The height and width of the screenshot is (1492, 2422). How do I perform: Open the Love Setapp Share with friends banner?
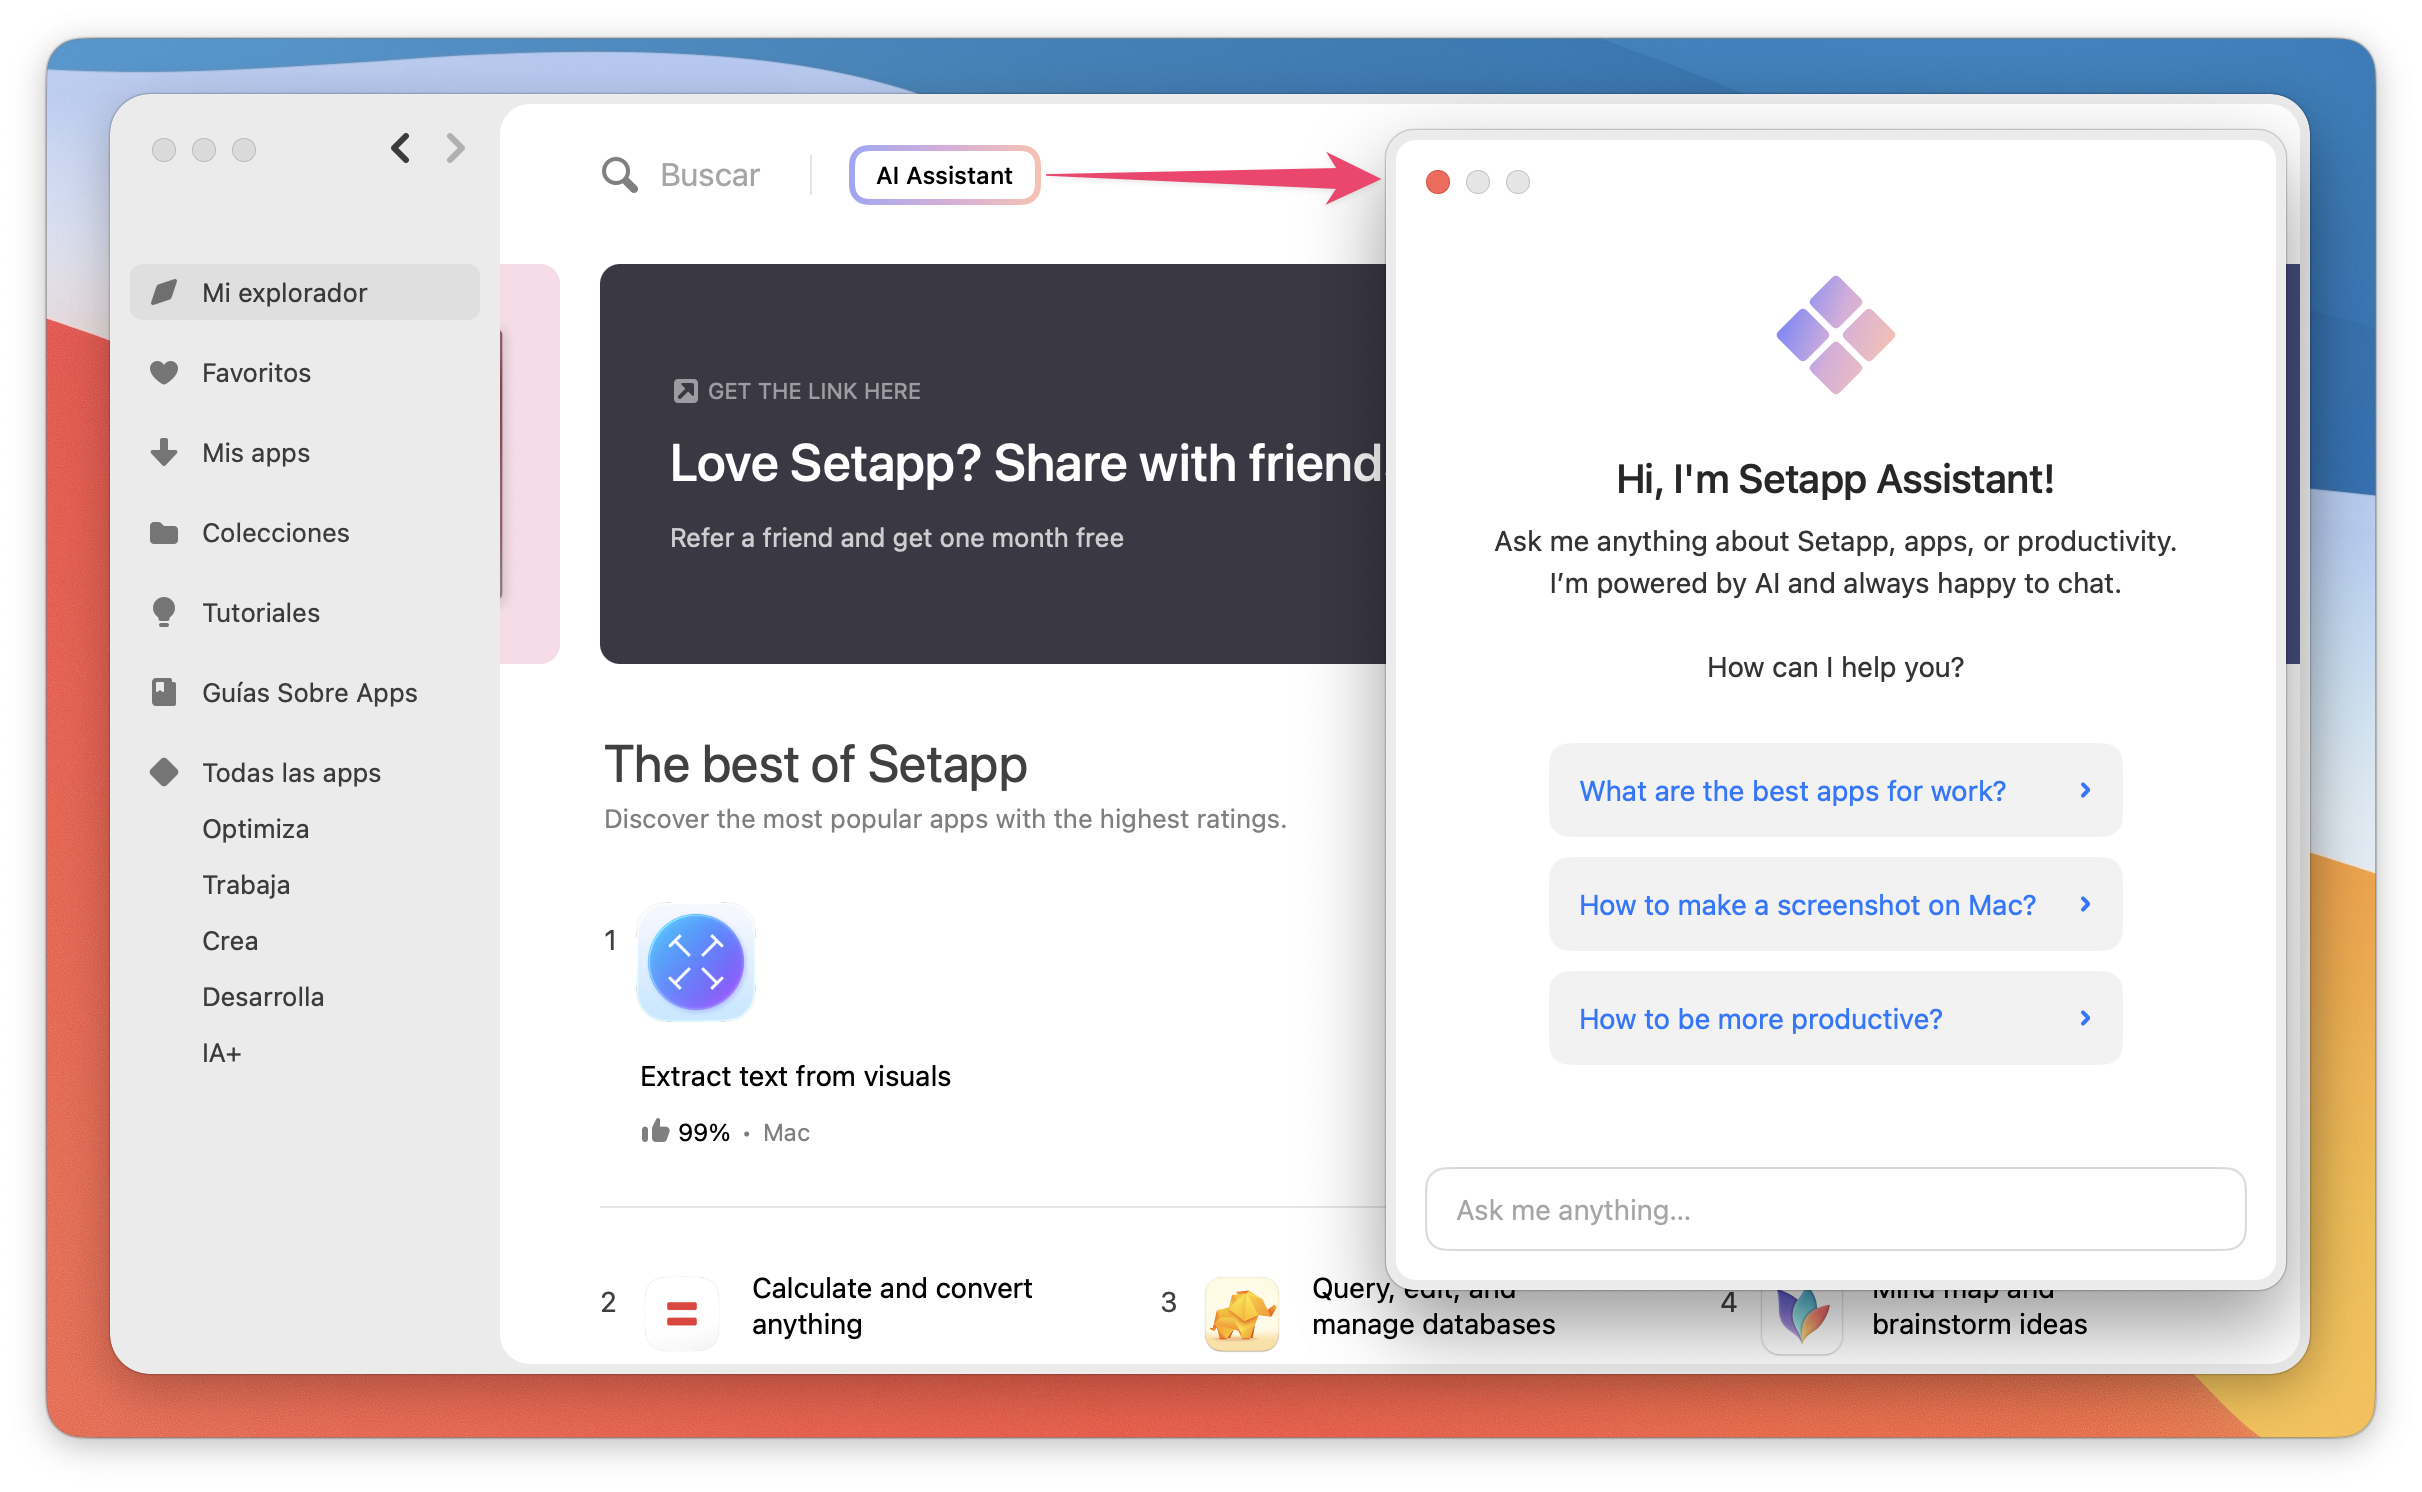(x=992, y=464)
